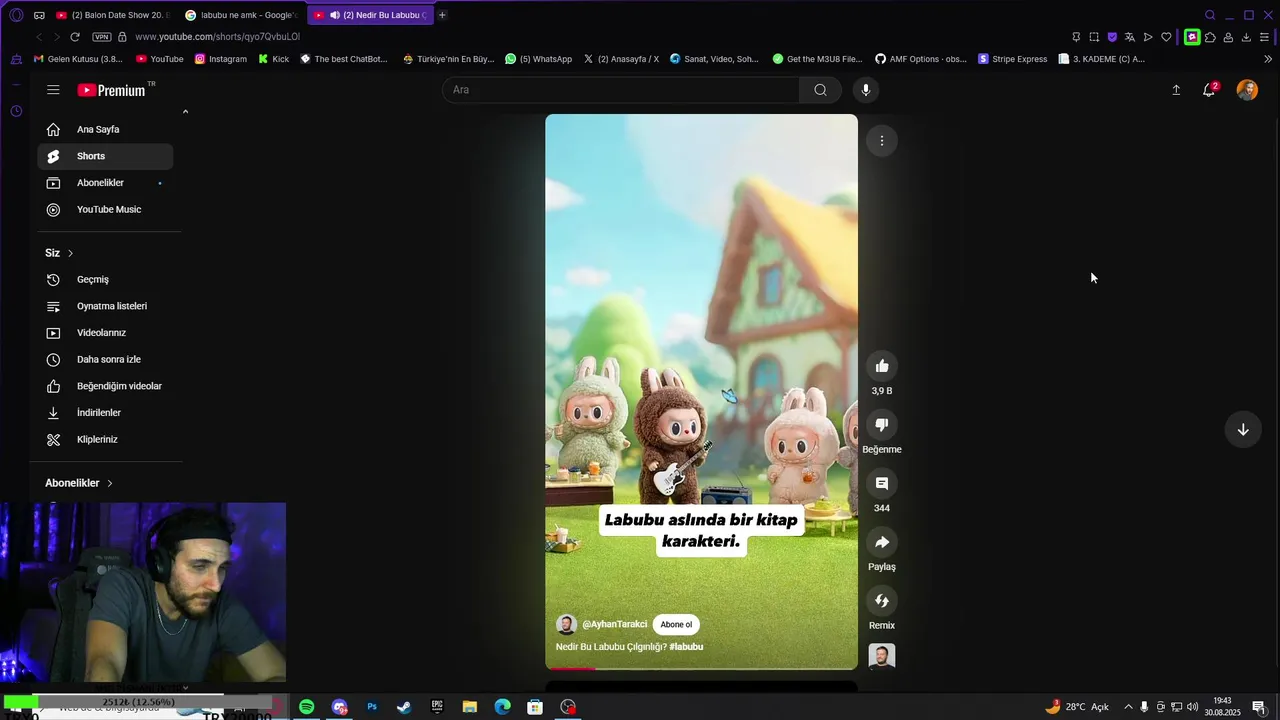Click the address bar URL
Viewport: 1280px width, 720px height.
217,37
